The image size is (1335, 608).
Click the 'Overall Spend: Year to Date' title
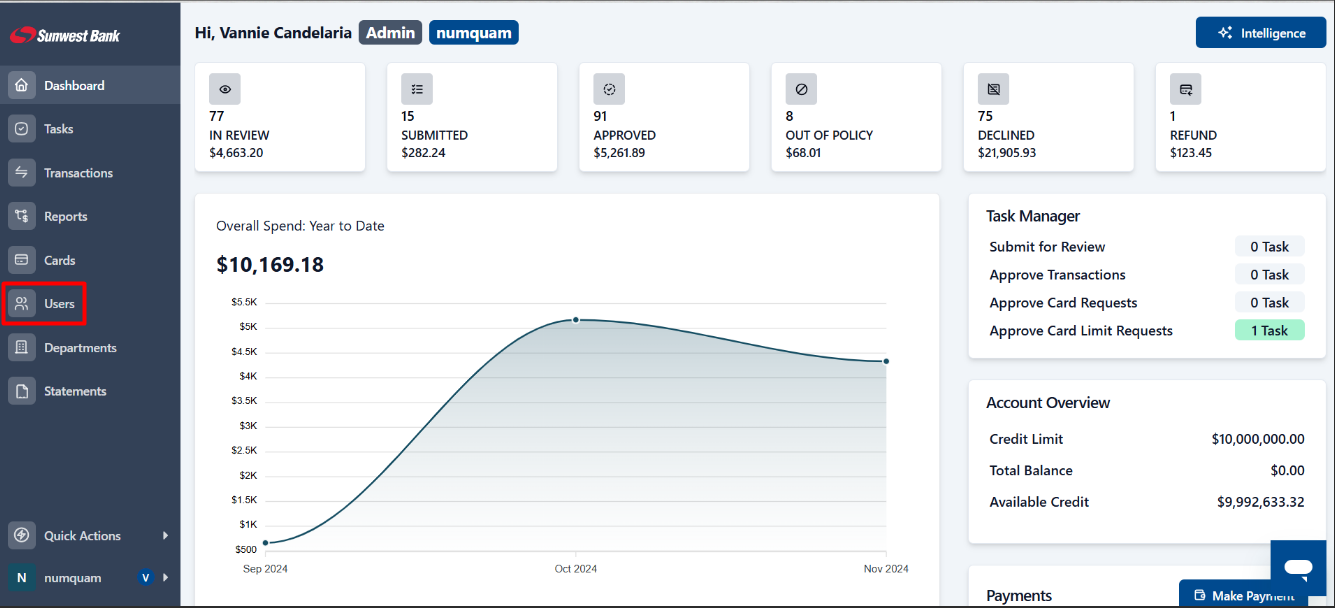[x=300, y=226]
